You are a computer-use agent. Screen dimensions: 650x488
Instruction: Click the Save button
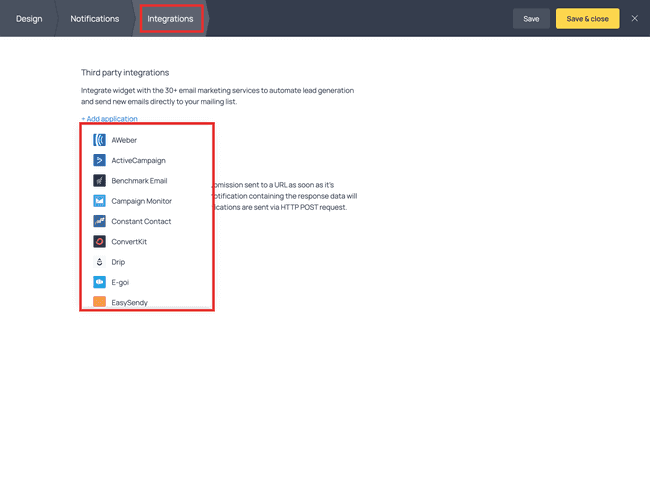click(x=531, y=19)
